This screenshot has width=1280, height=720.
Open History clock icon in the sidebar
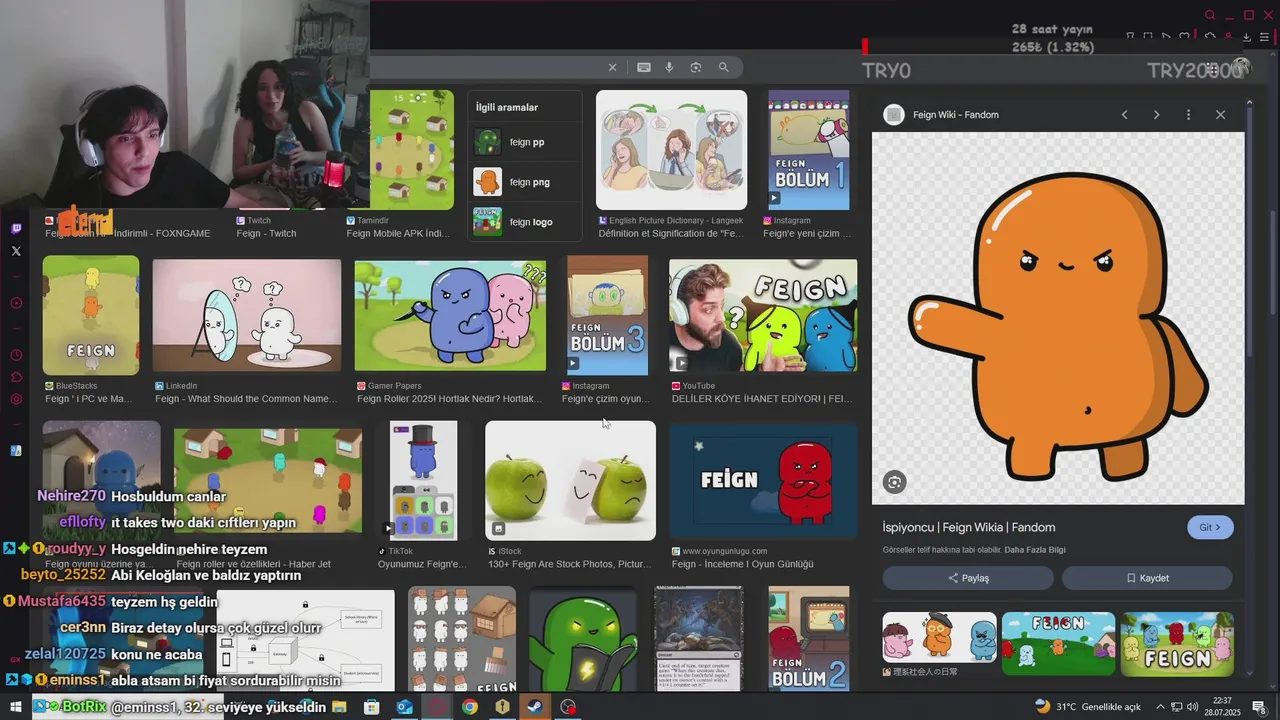(16, 355)
